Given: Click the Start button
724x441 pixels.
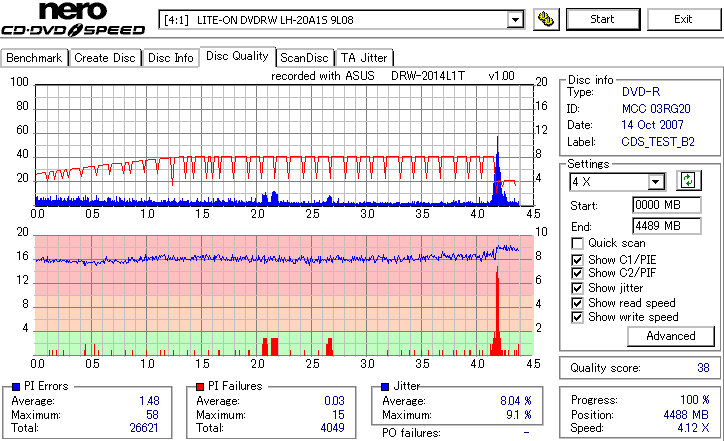Looking at the screenshot, I should click(603, 19).
